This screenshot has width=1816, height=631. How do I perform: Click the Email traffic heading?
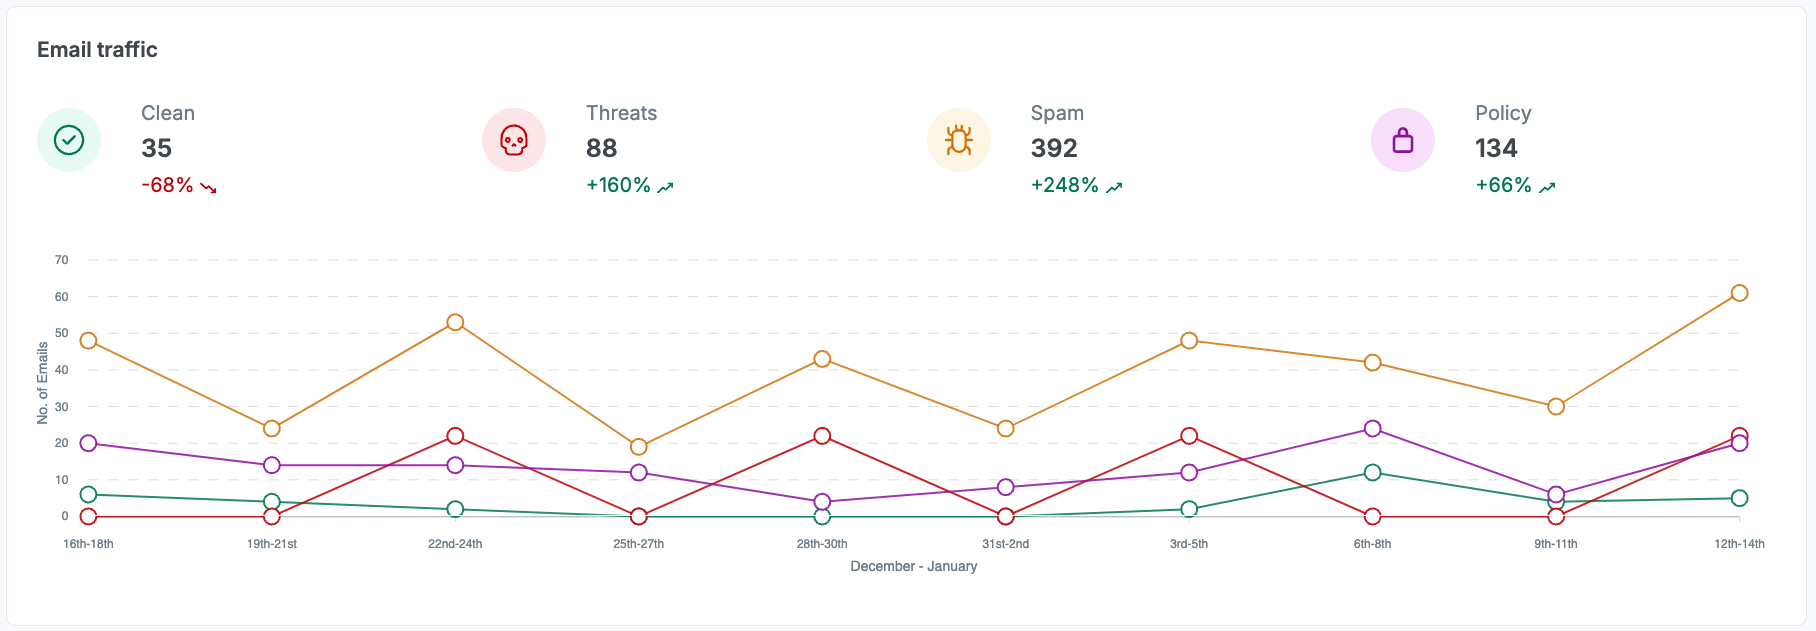(97, 50)
